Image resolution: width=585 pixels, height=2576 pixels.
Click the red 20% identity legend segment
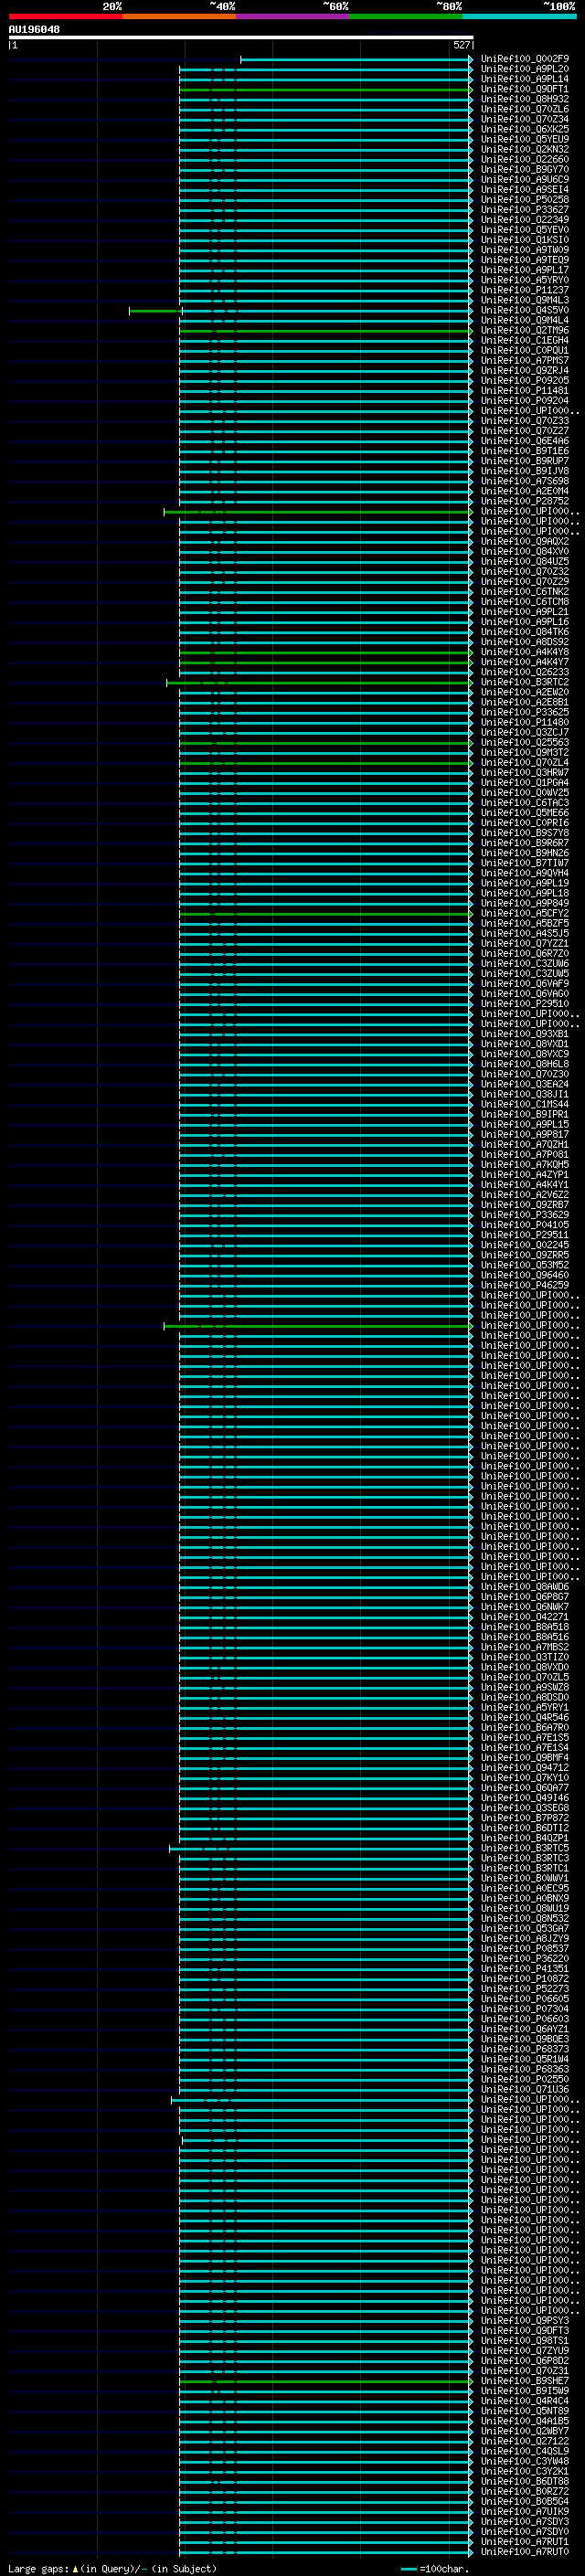click(x=65, y=16)
